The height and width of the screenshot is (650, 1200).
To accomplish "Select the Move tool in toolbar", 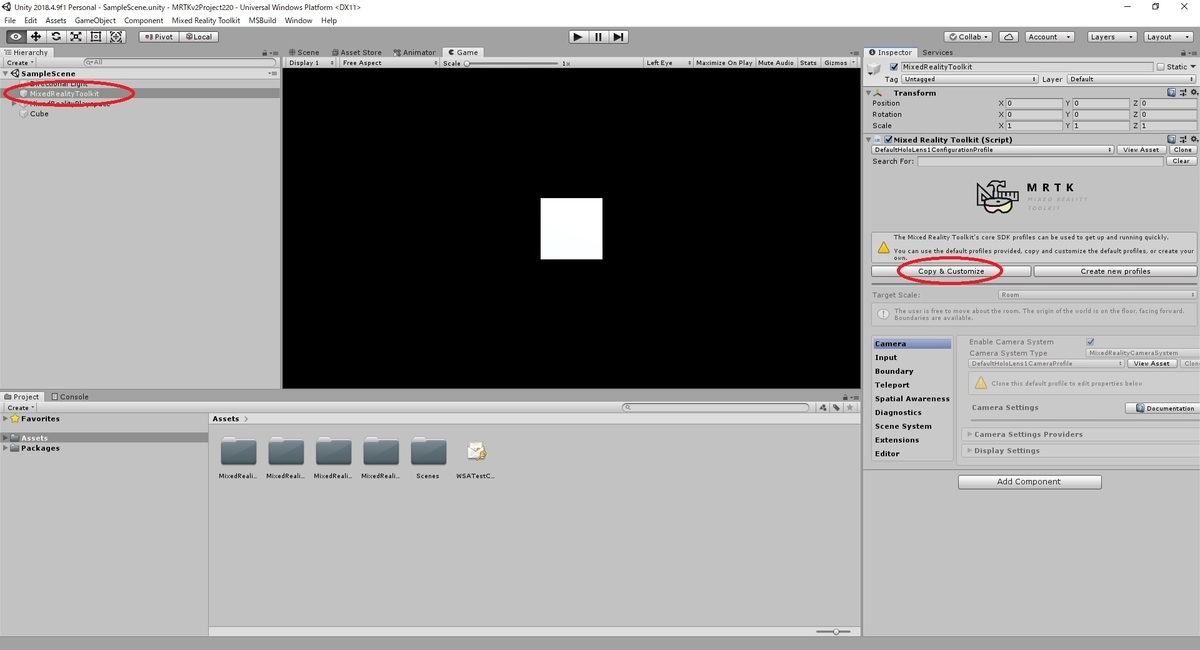I will (x=36, y=36).
